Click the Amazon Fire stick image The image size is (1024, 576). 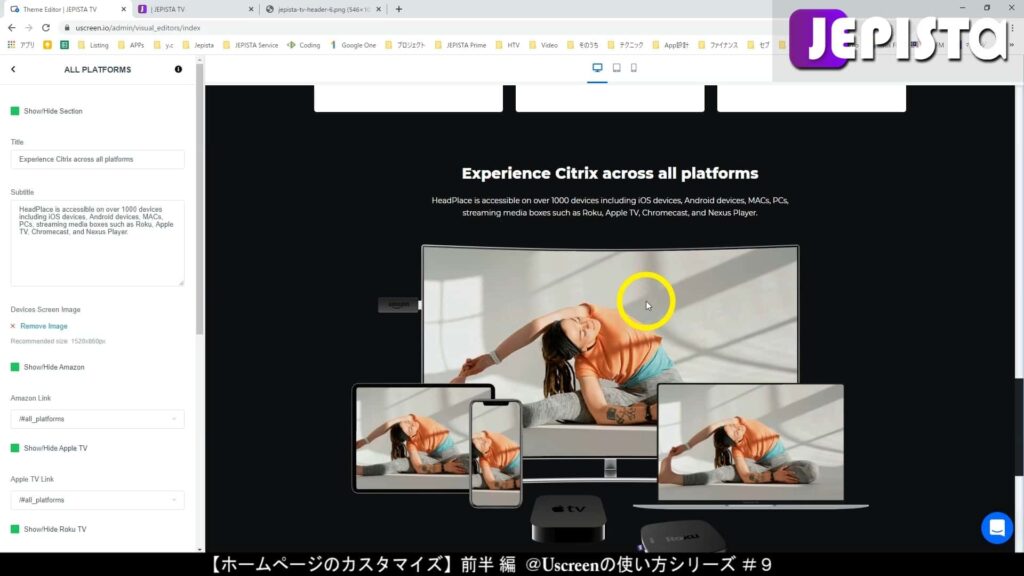399,305
